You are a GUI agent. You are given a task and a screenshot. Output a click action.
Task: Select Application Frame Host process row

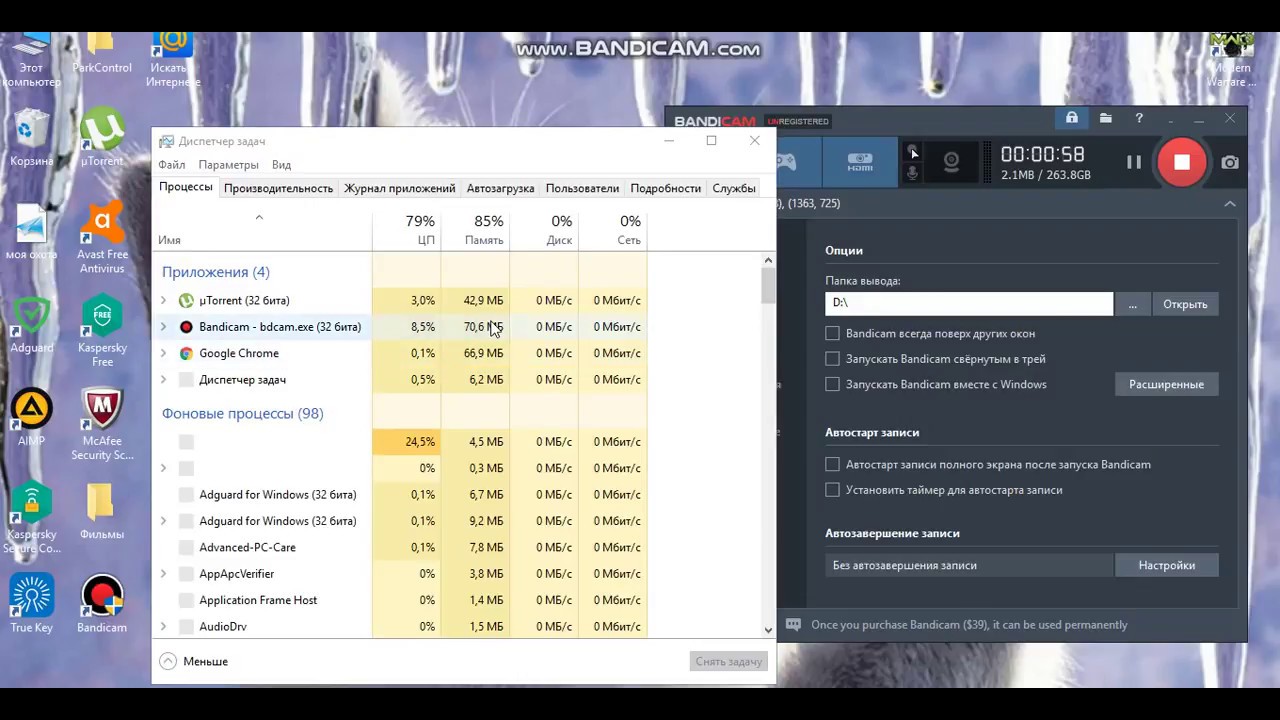click(x=401, y=600)
